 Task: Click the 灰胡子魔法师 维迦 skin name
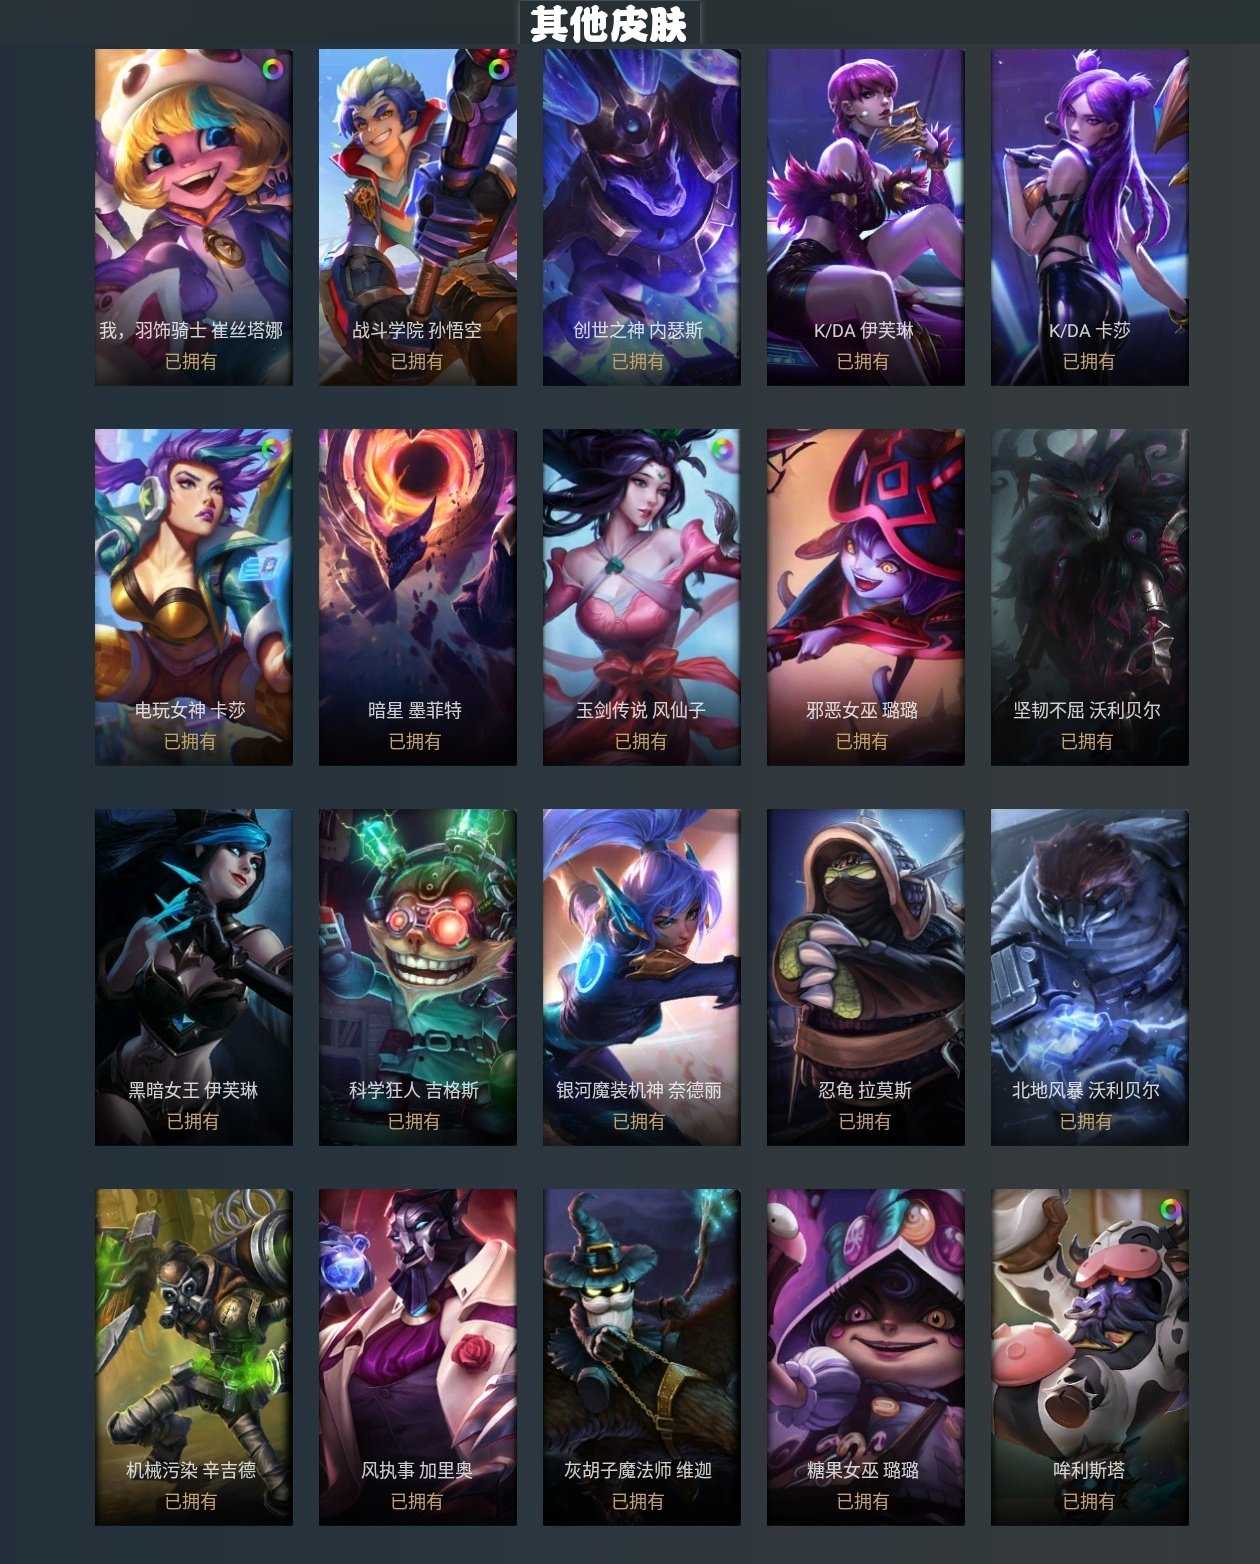pos(638,1471)
